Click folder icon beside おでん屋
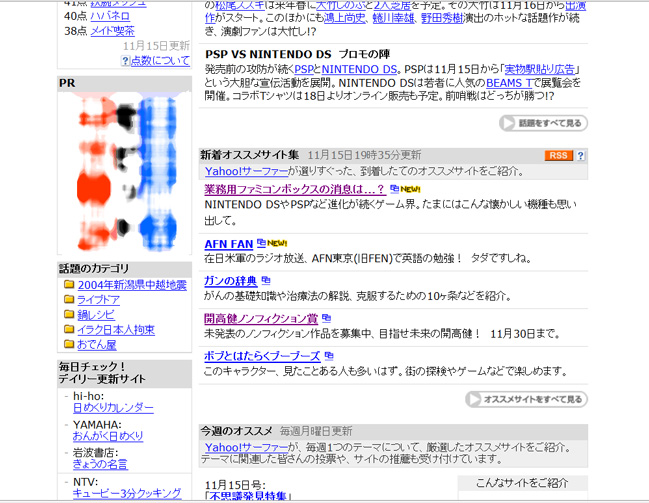This screenshot has width=649, height=503. point(69,344)
